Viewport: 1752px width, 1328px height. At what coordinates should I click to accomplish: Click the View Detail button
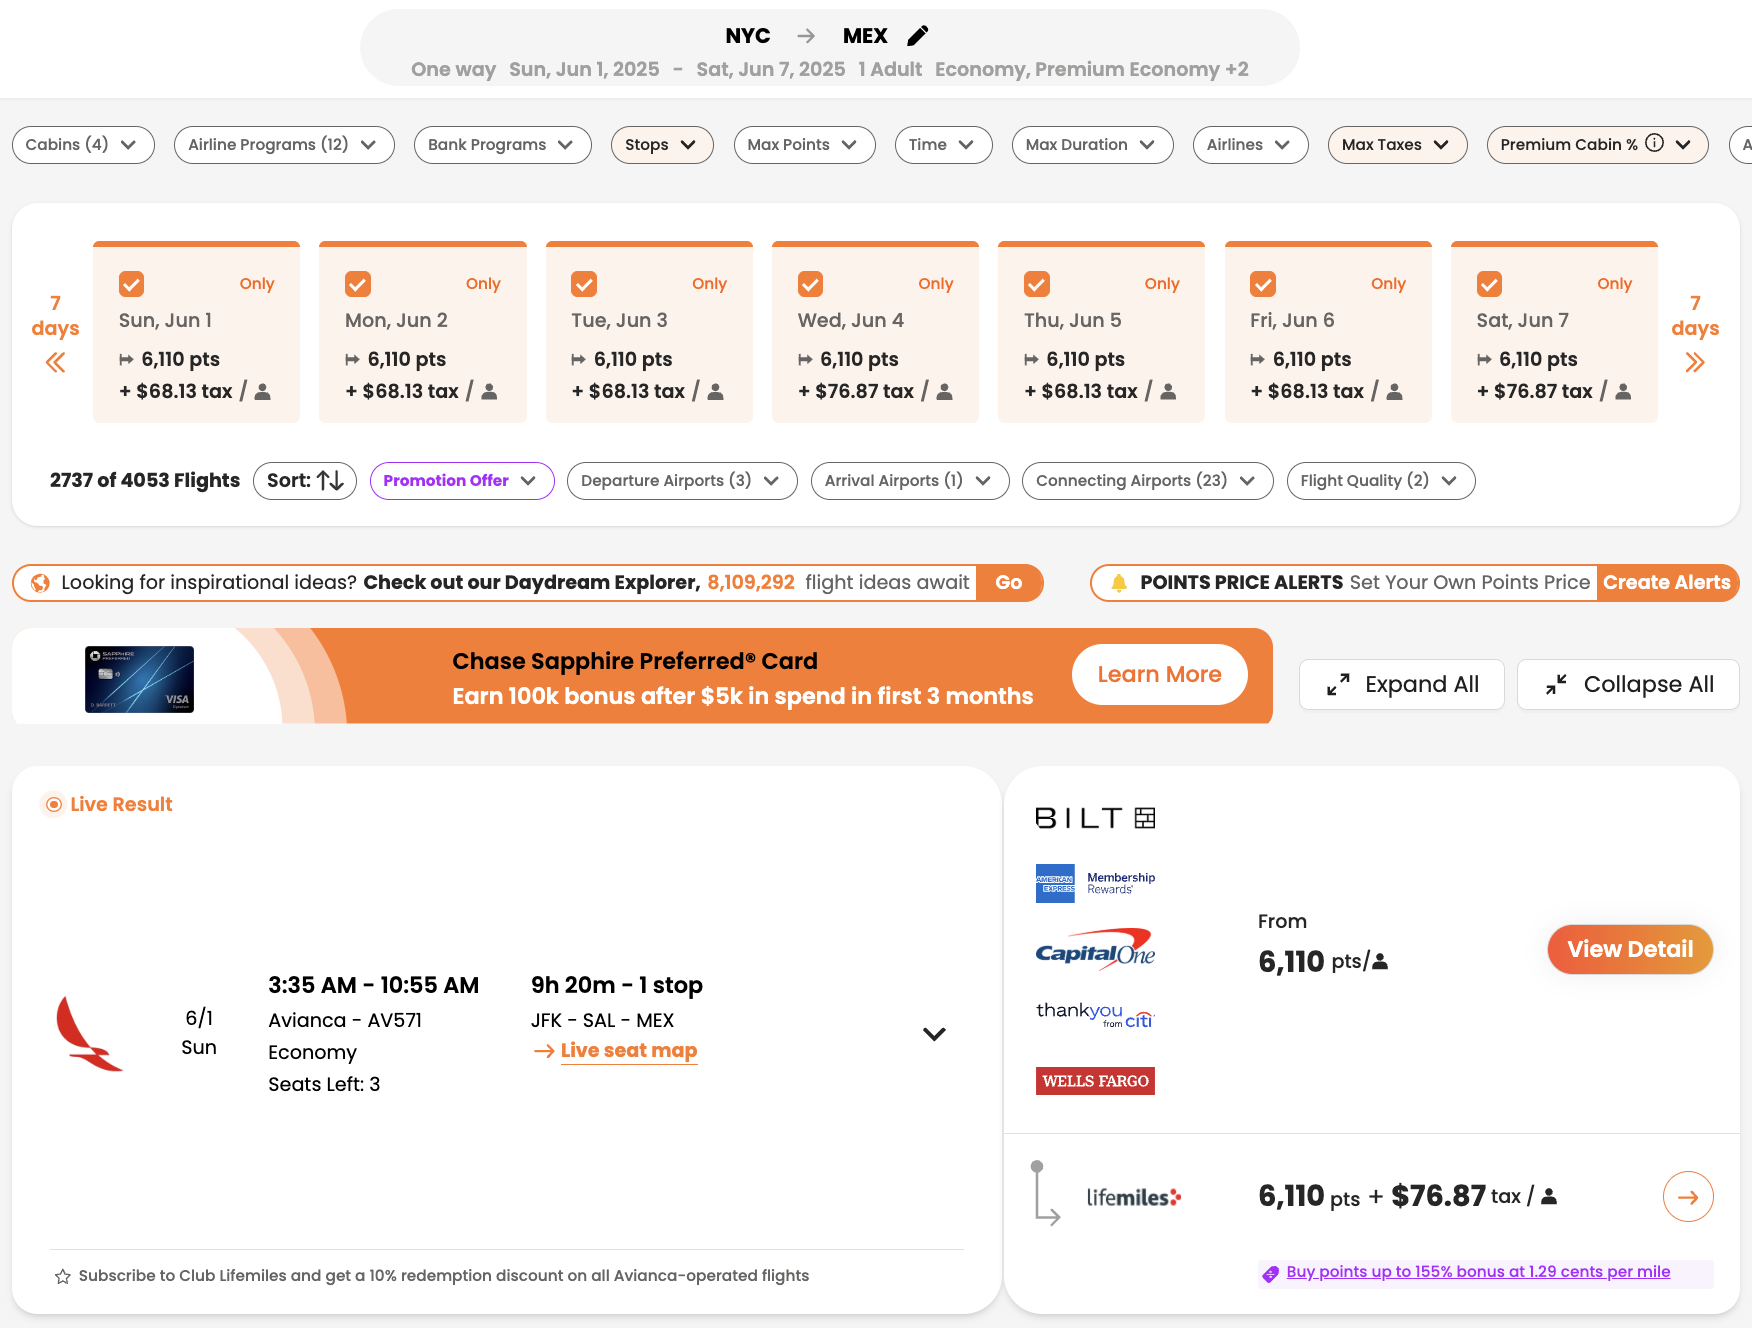[1630, 950]
